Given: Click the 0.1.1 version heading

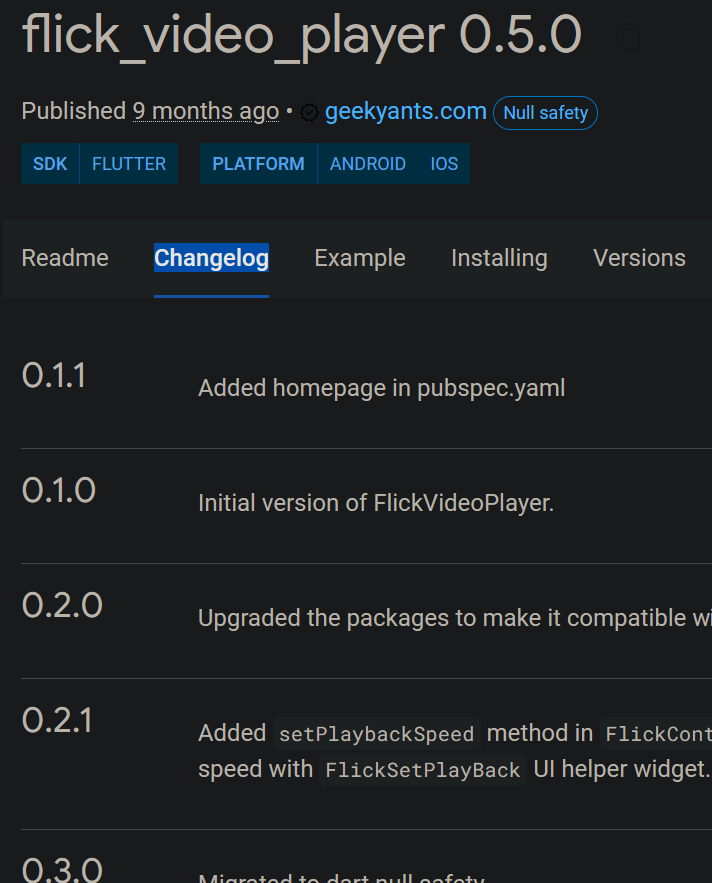Looking at the screenshot, I should pos(53,375).
